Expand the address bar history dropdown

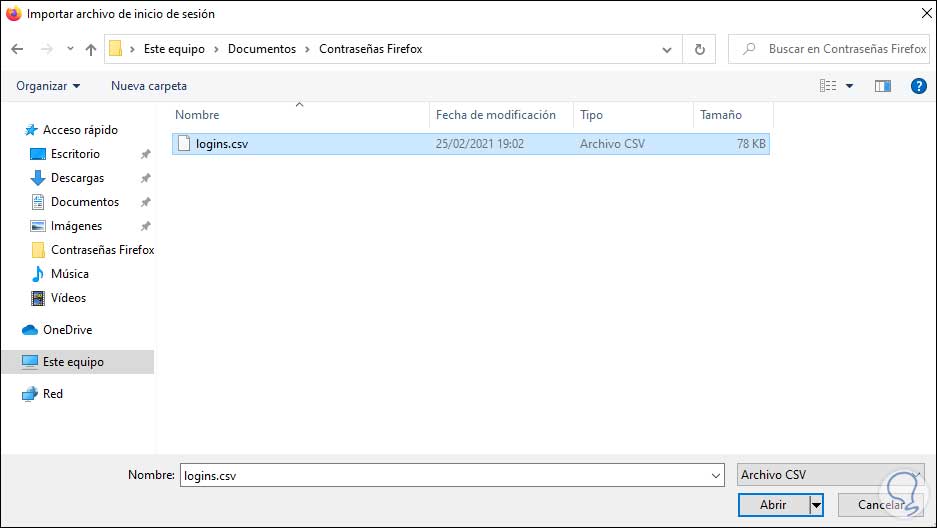pyautogui.click(x=667, y=49)
